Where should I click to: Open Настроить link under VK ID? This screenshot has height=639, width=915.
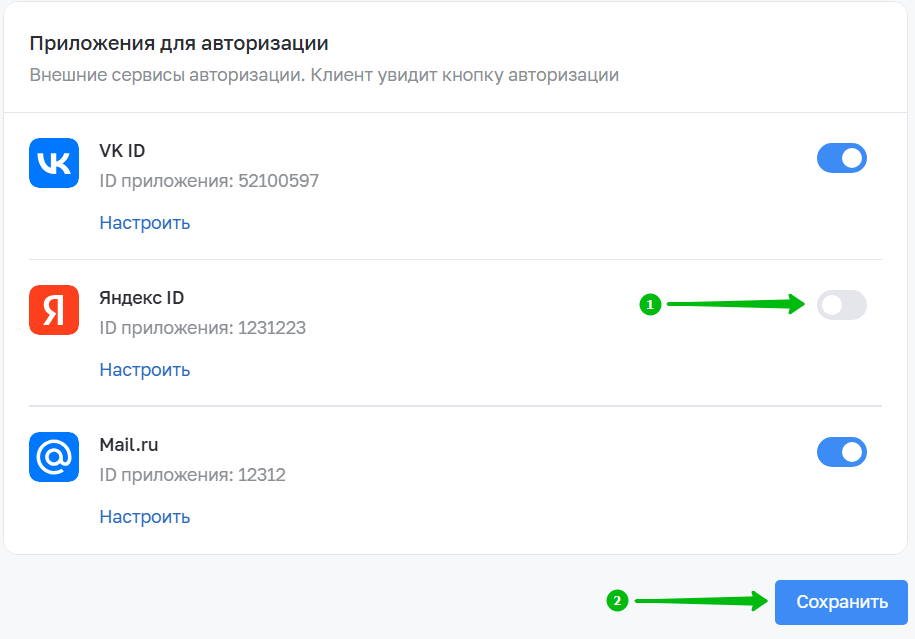click(x=145, y=223)
